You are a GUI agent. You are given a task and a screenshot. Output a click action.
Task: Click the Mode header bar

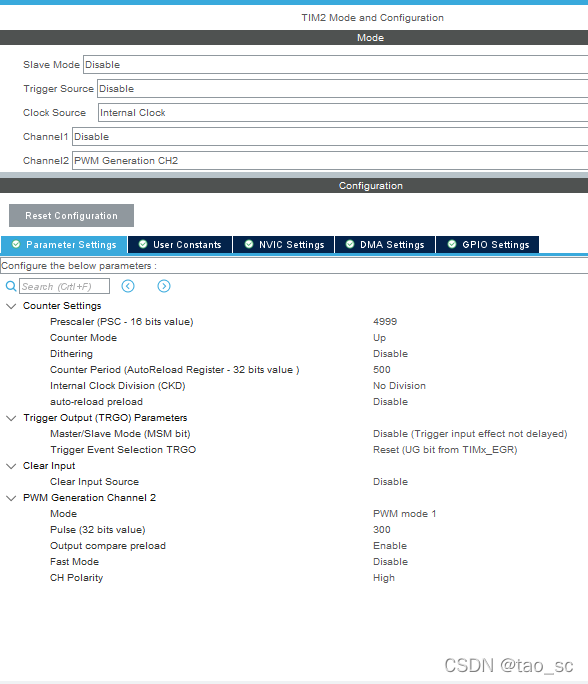pyautogui.click(x=294, y=38)
